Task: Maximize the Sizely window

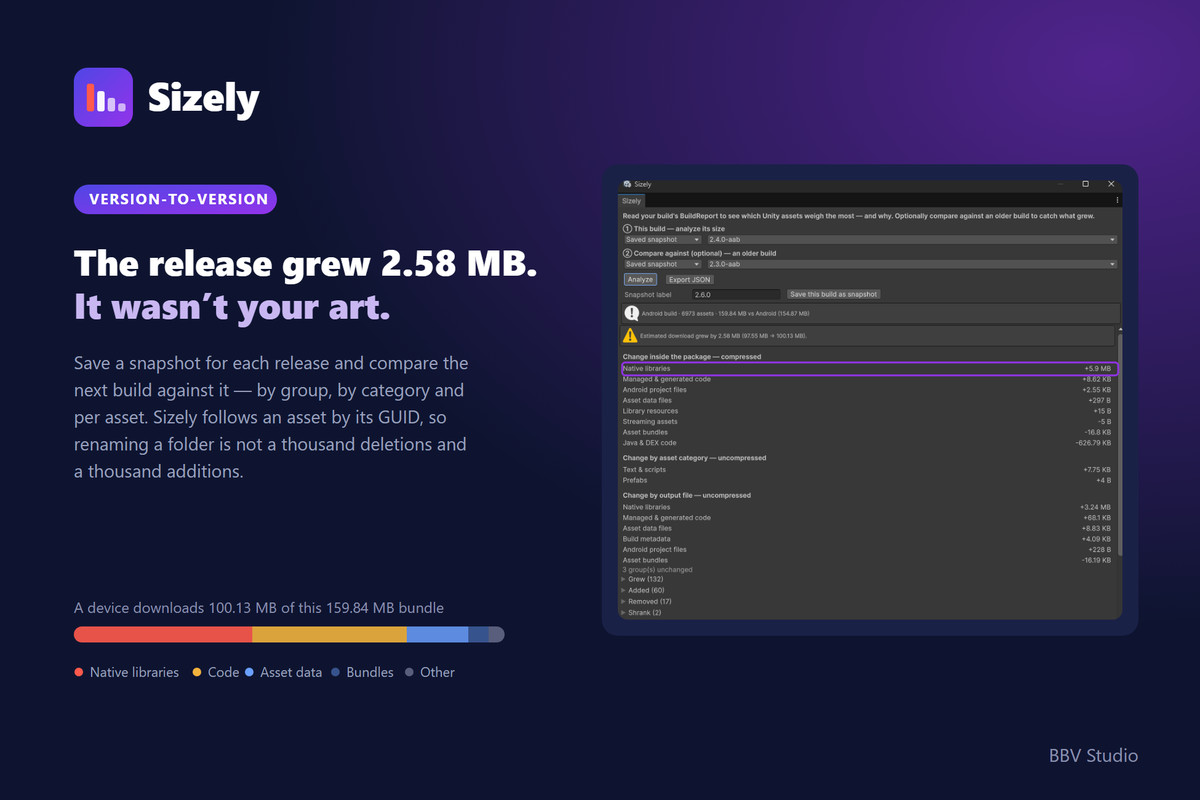Action: [1085, 184]
